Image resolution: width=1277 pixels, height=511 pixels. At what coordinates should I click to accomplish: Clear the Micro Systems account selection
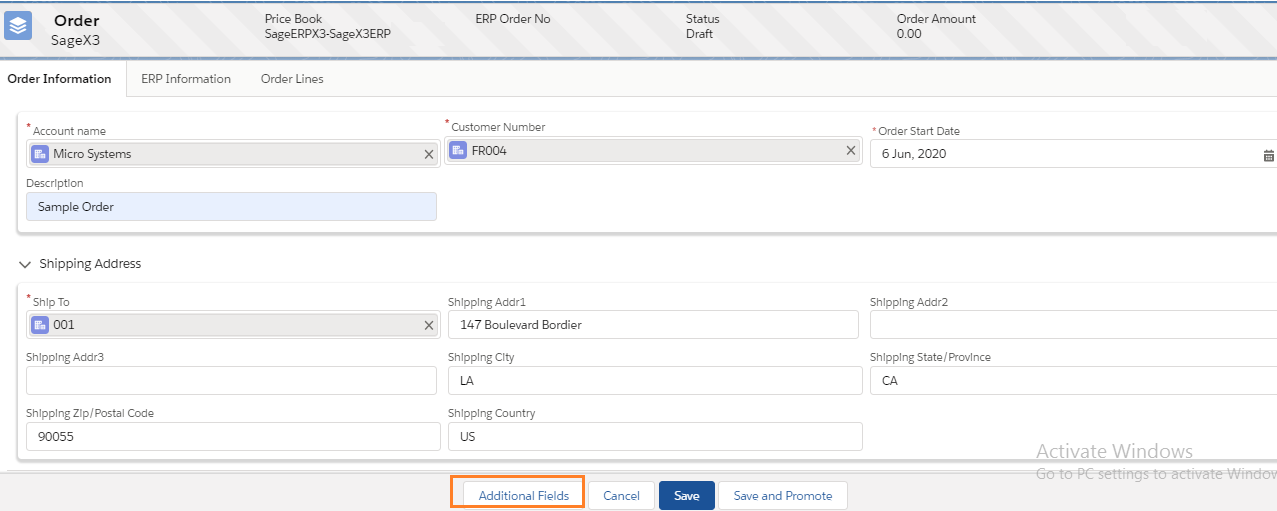point(429,154)
